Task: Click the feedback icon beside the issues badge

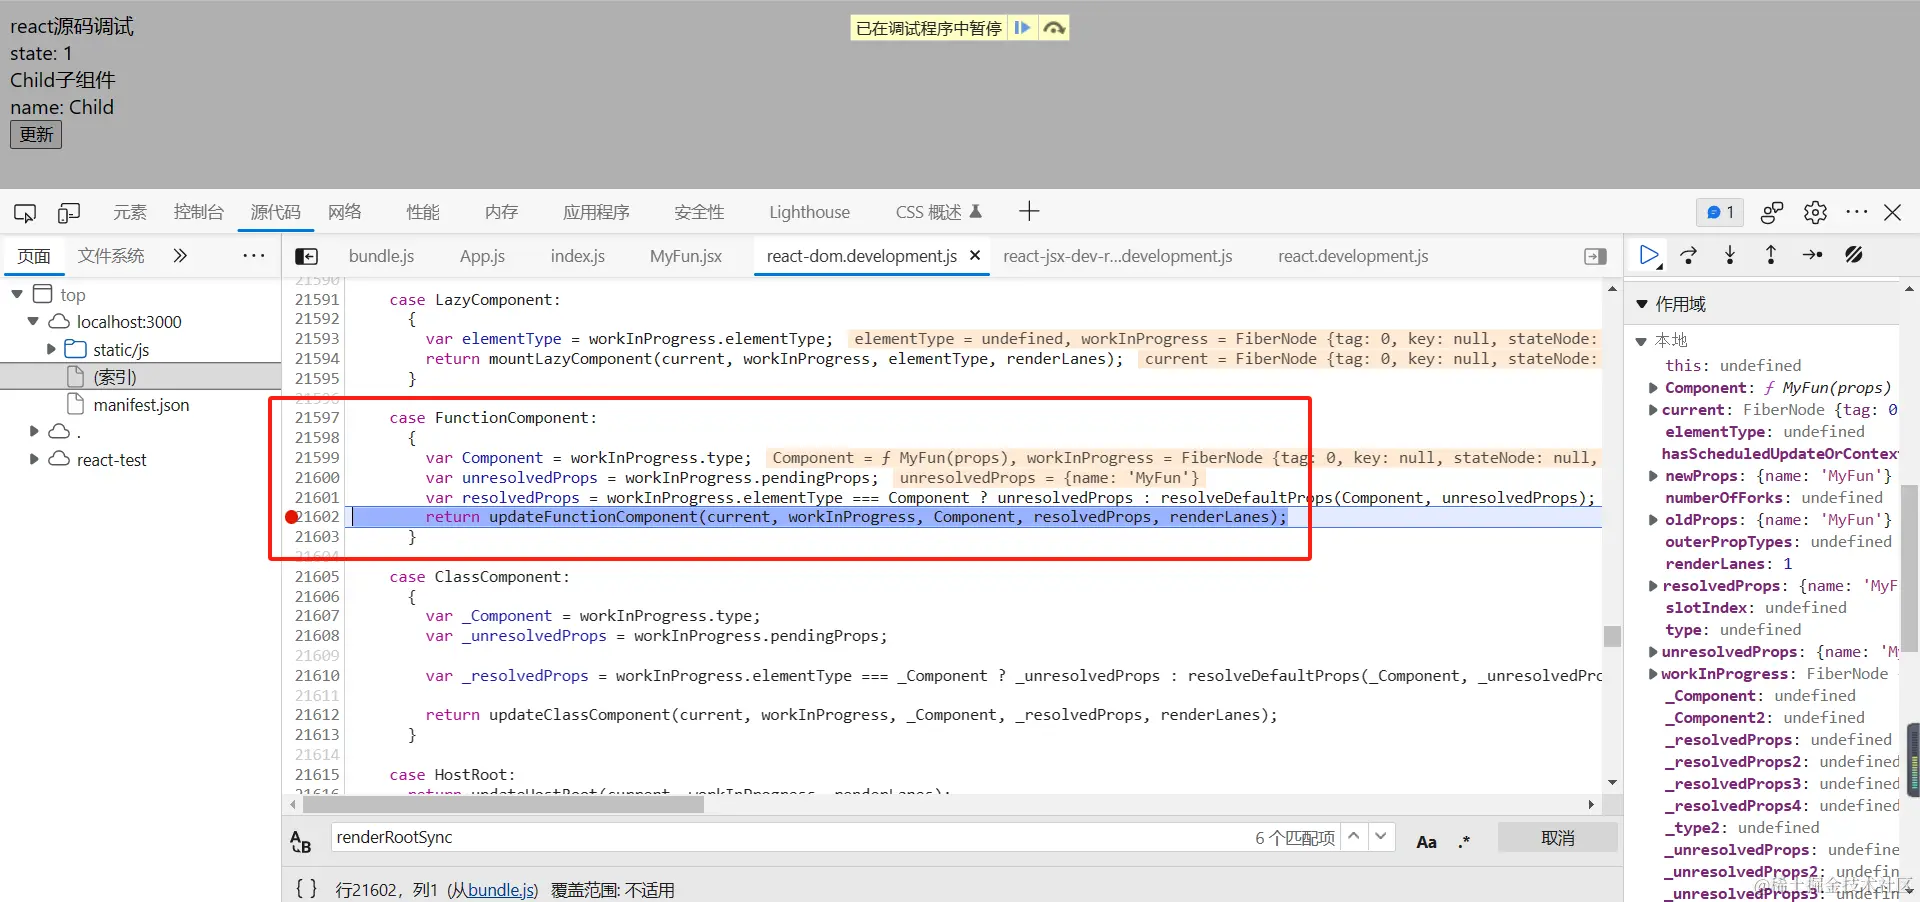Action: click(1772, 212)
